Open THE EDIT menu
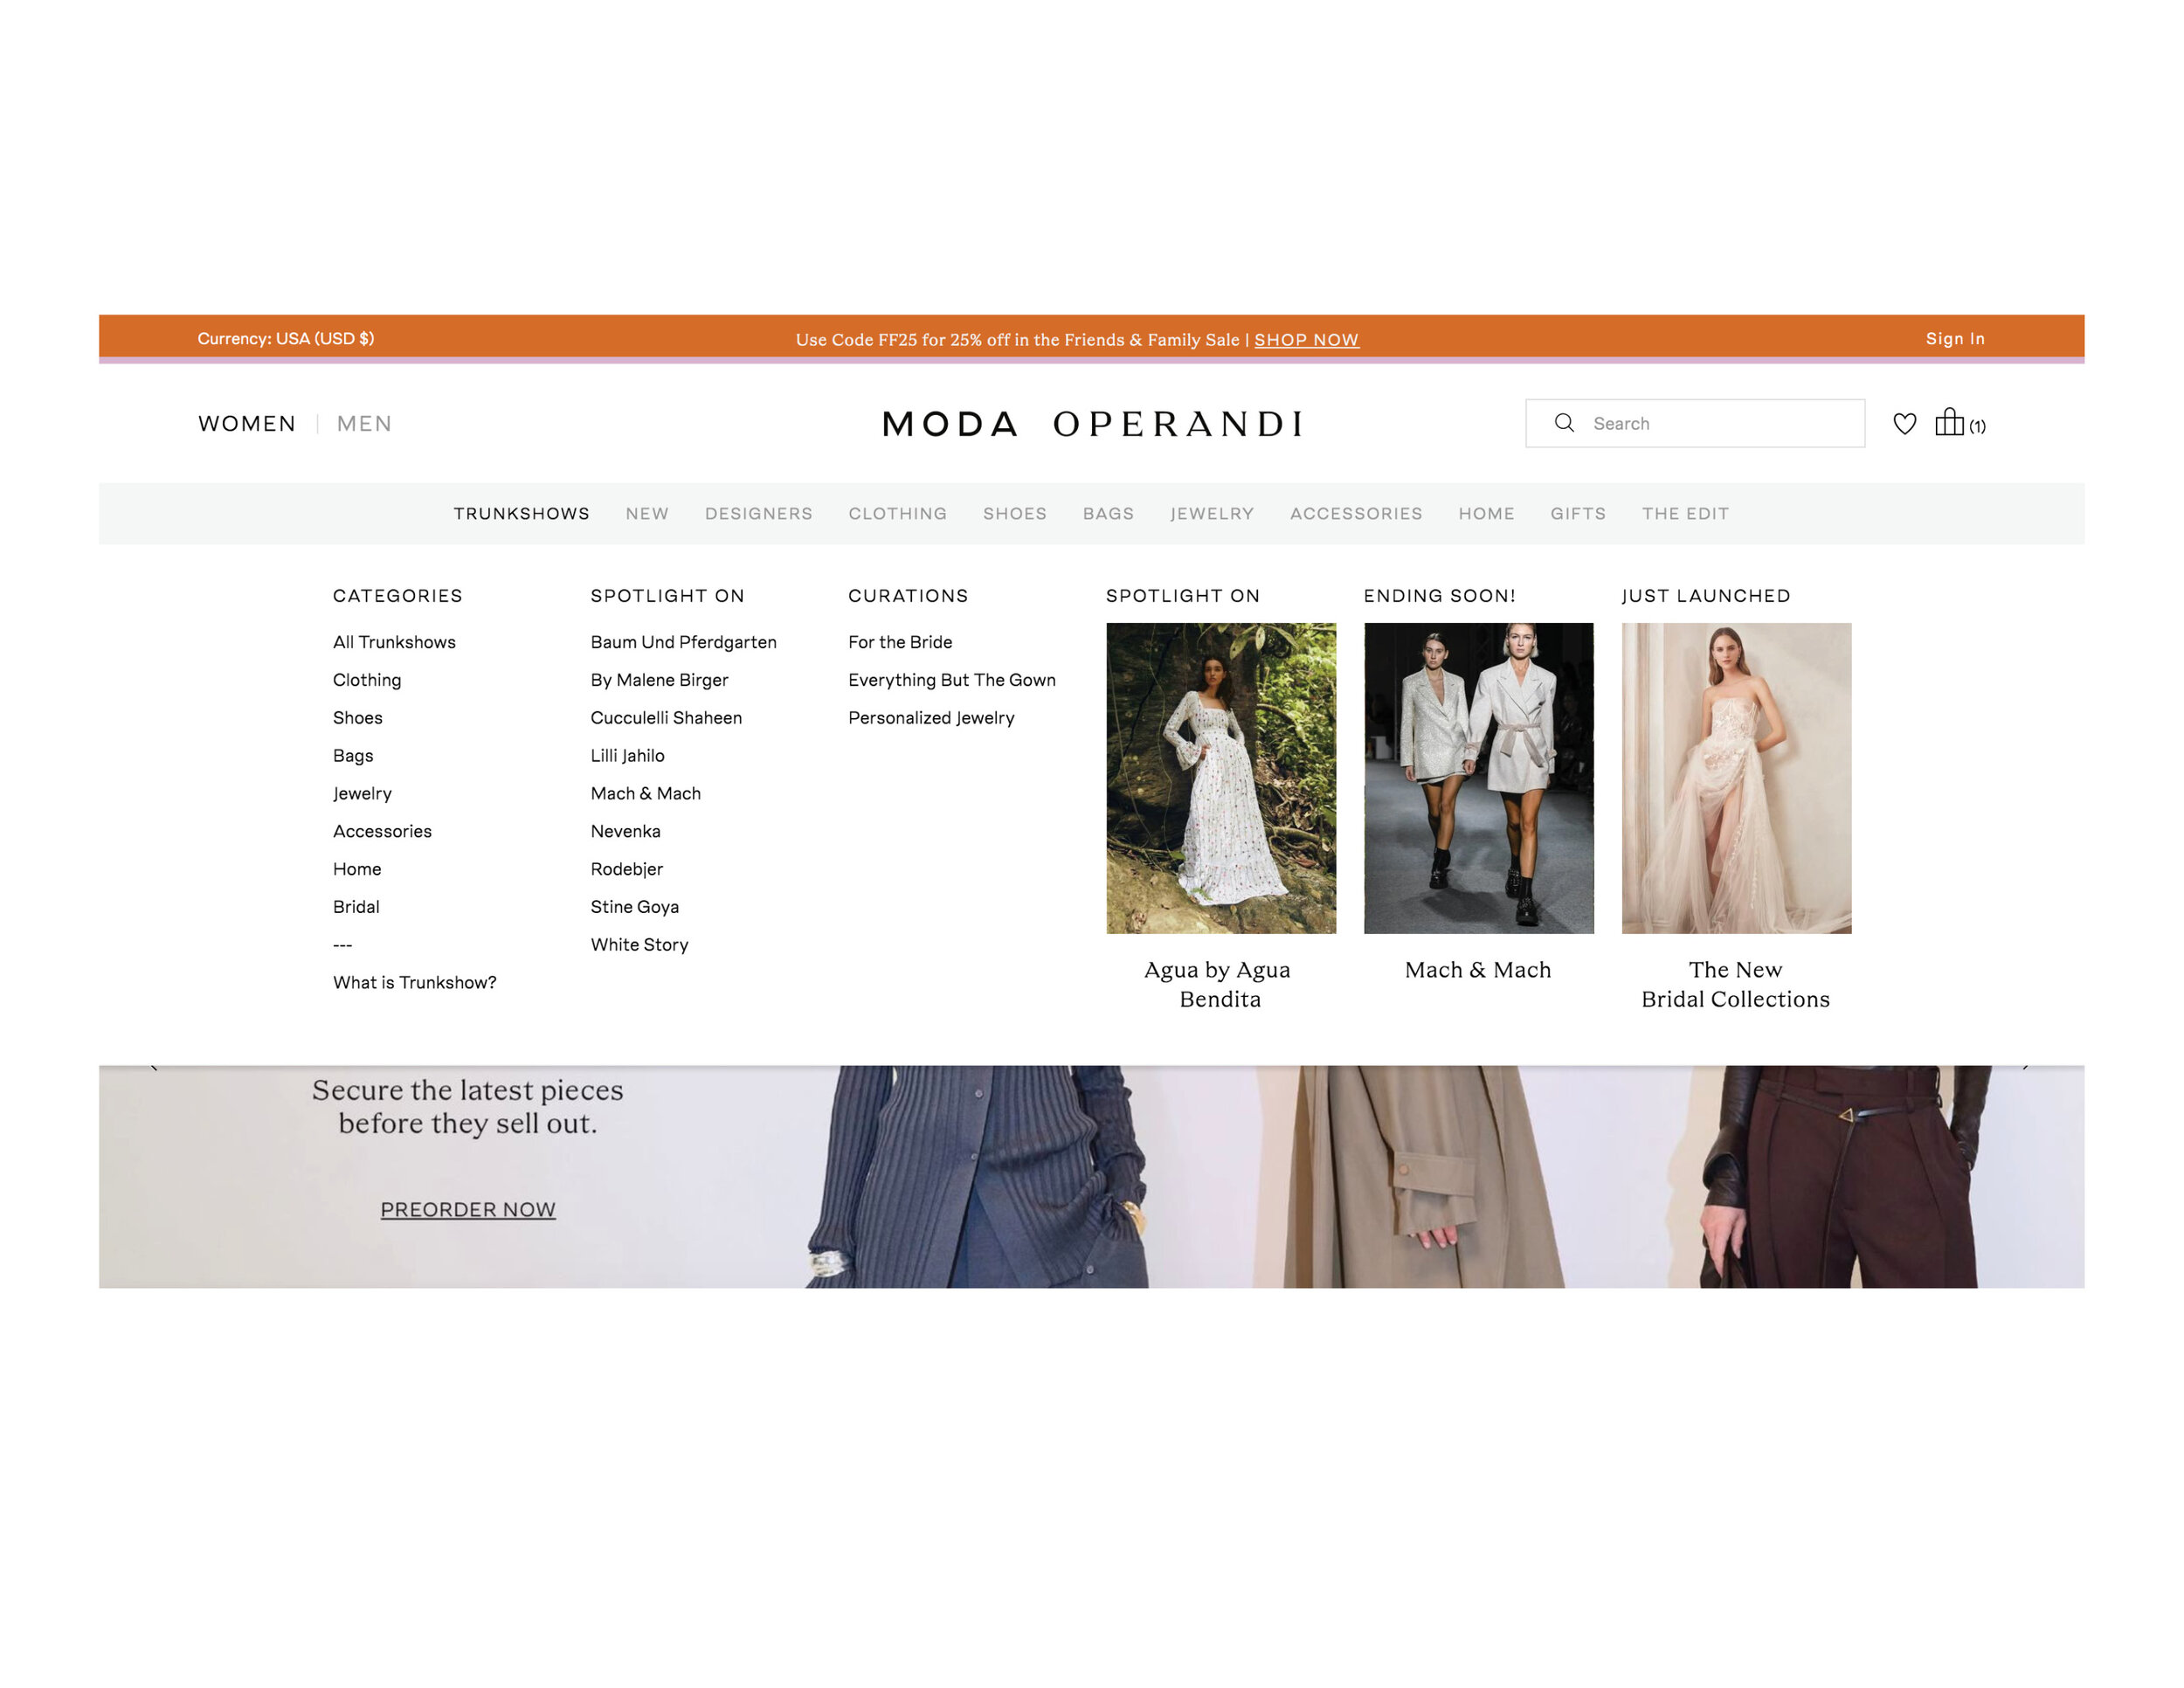This screenshot has width=2184, height=1688. click(1684, 513)
